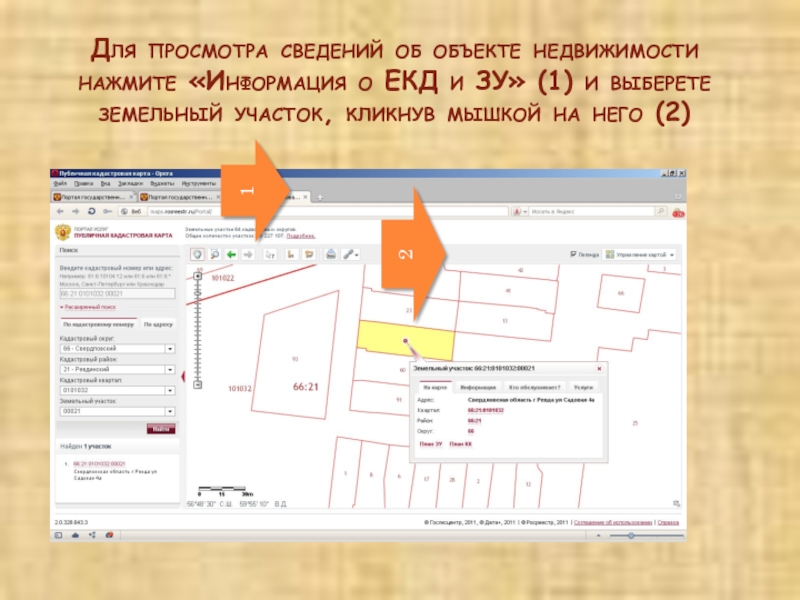Viewport: 800px width, 600px height.
Task: Go to next map extent (grey arrow)
Action: click(x=248, y=254)
